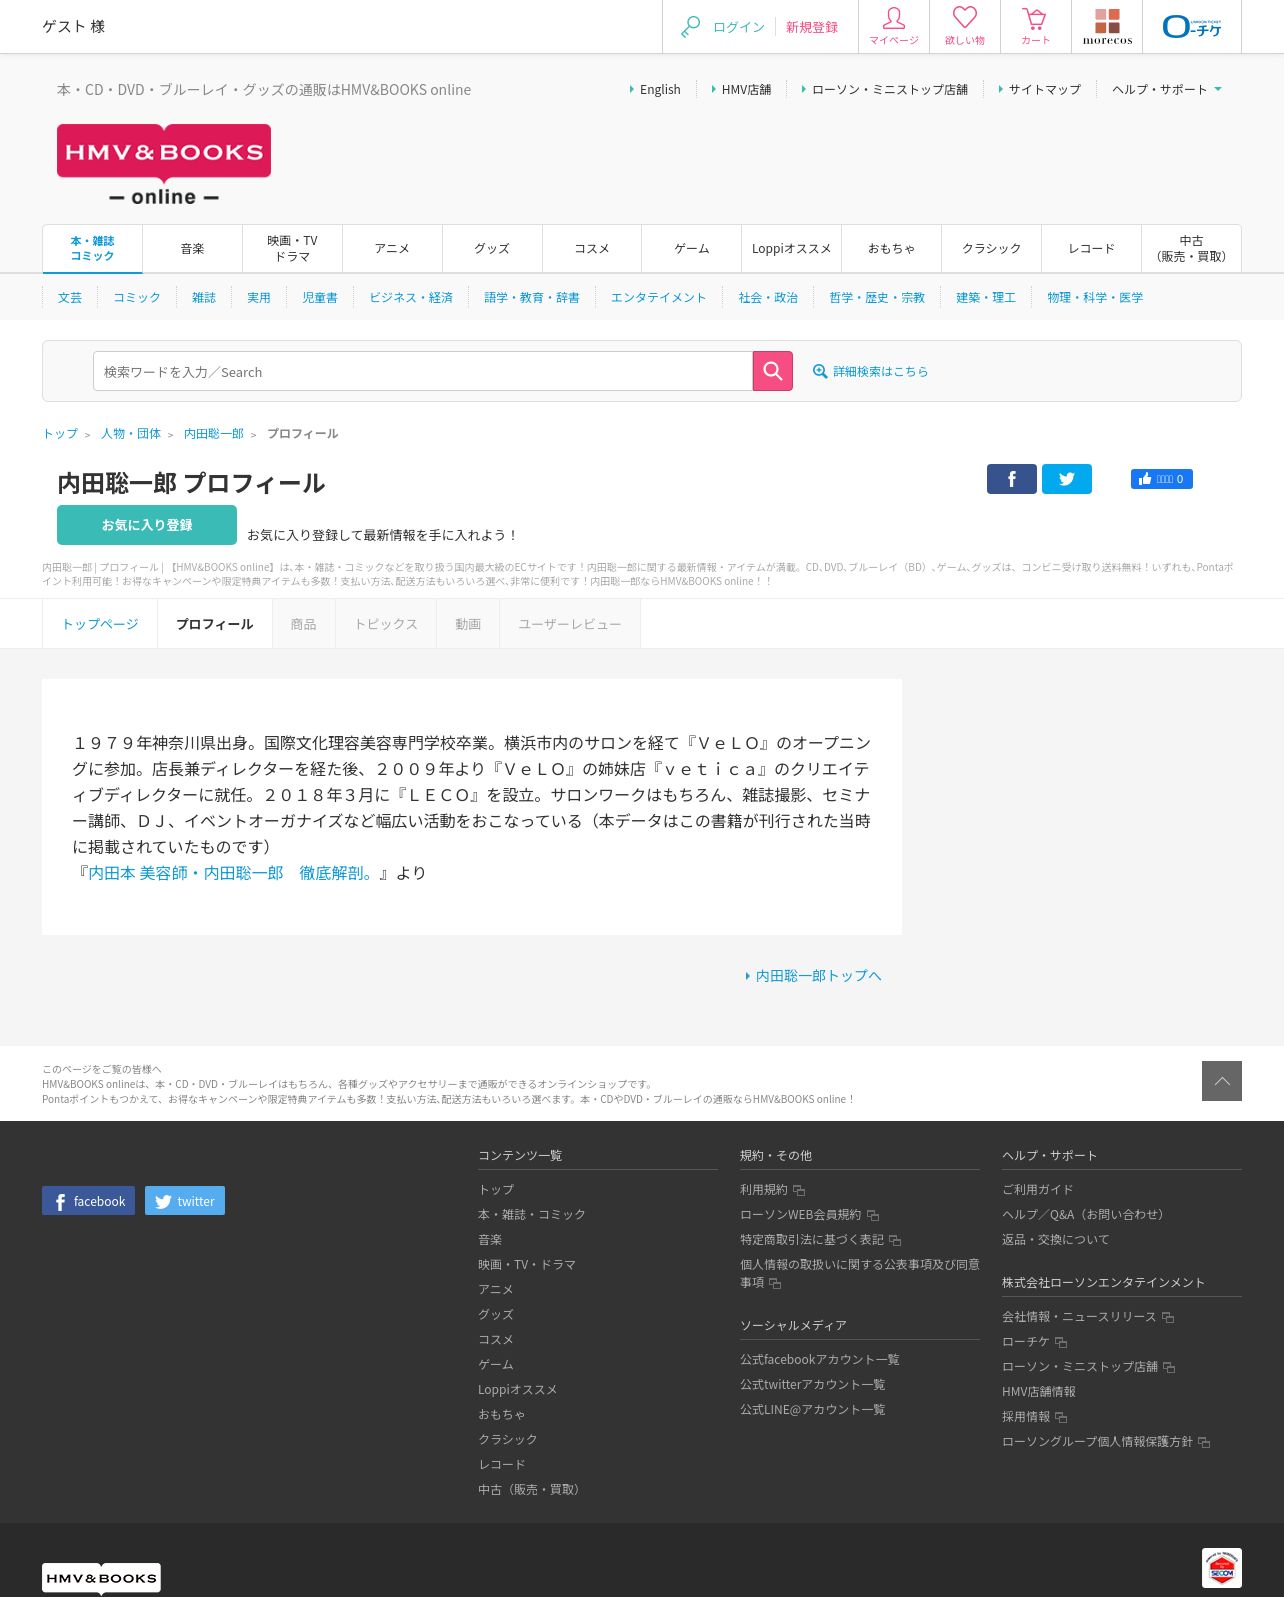Click in the search keyword field

tap(423, 371)
